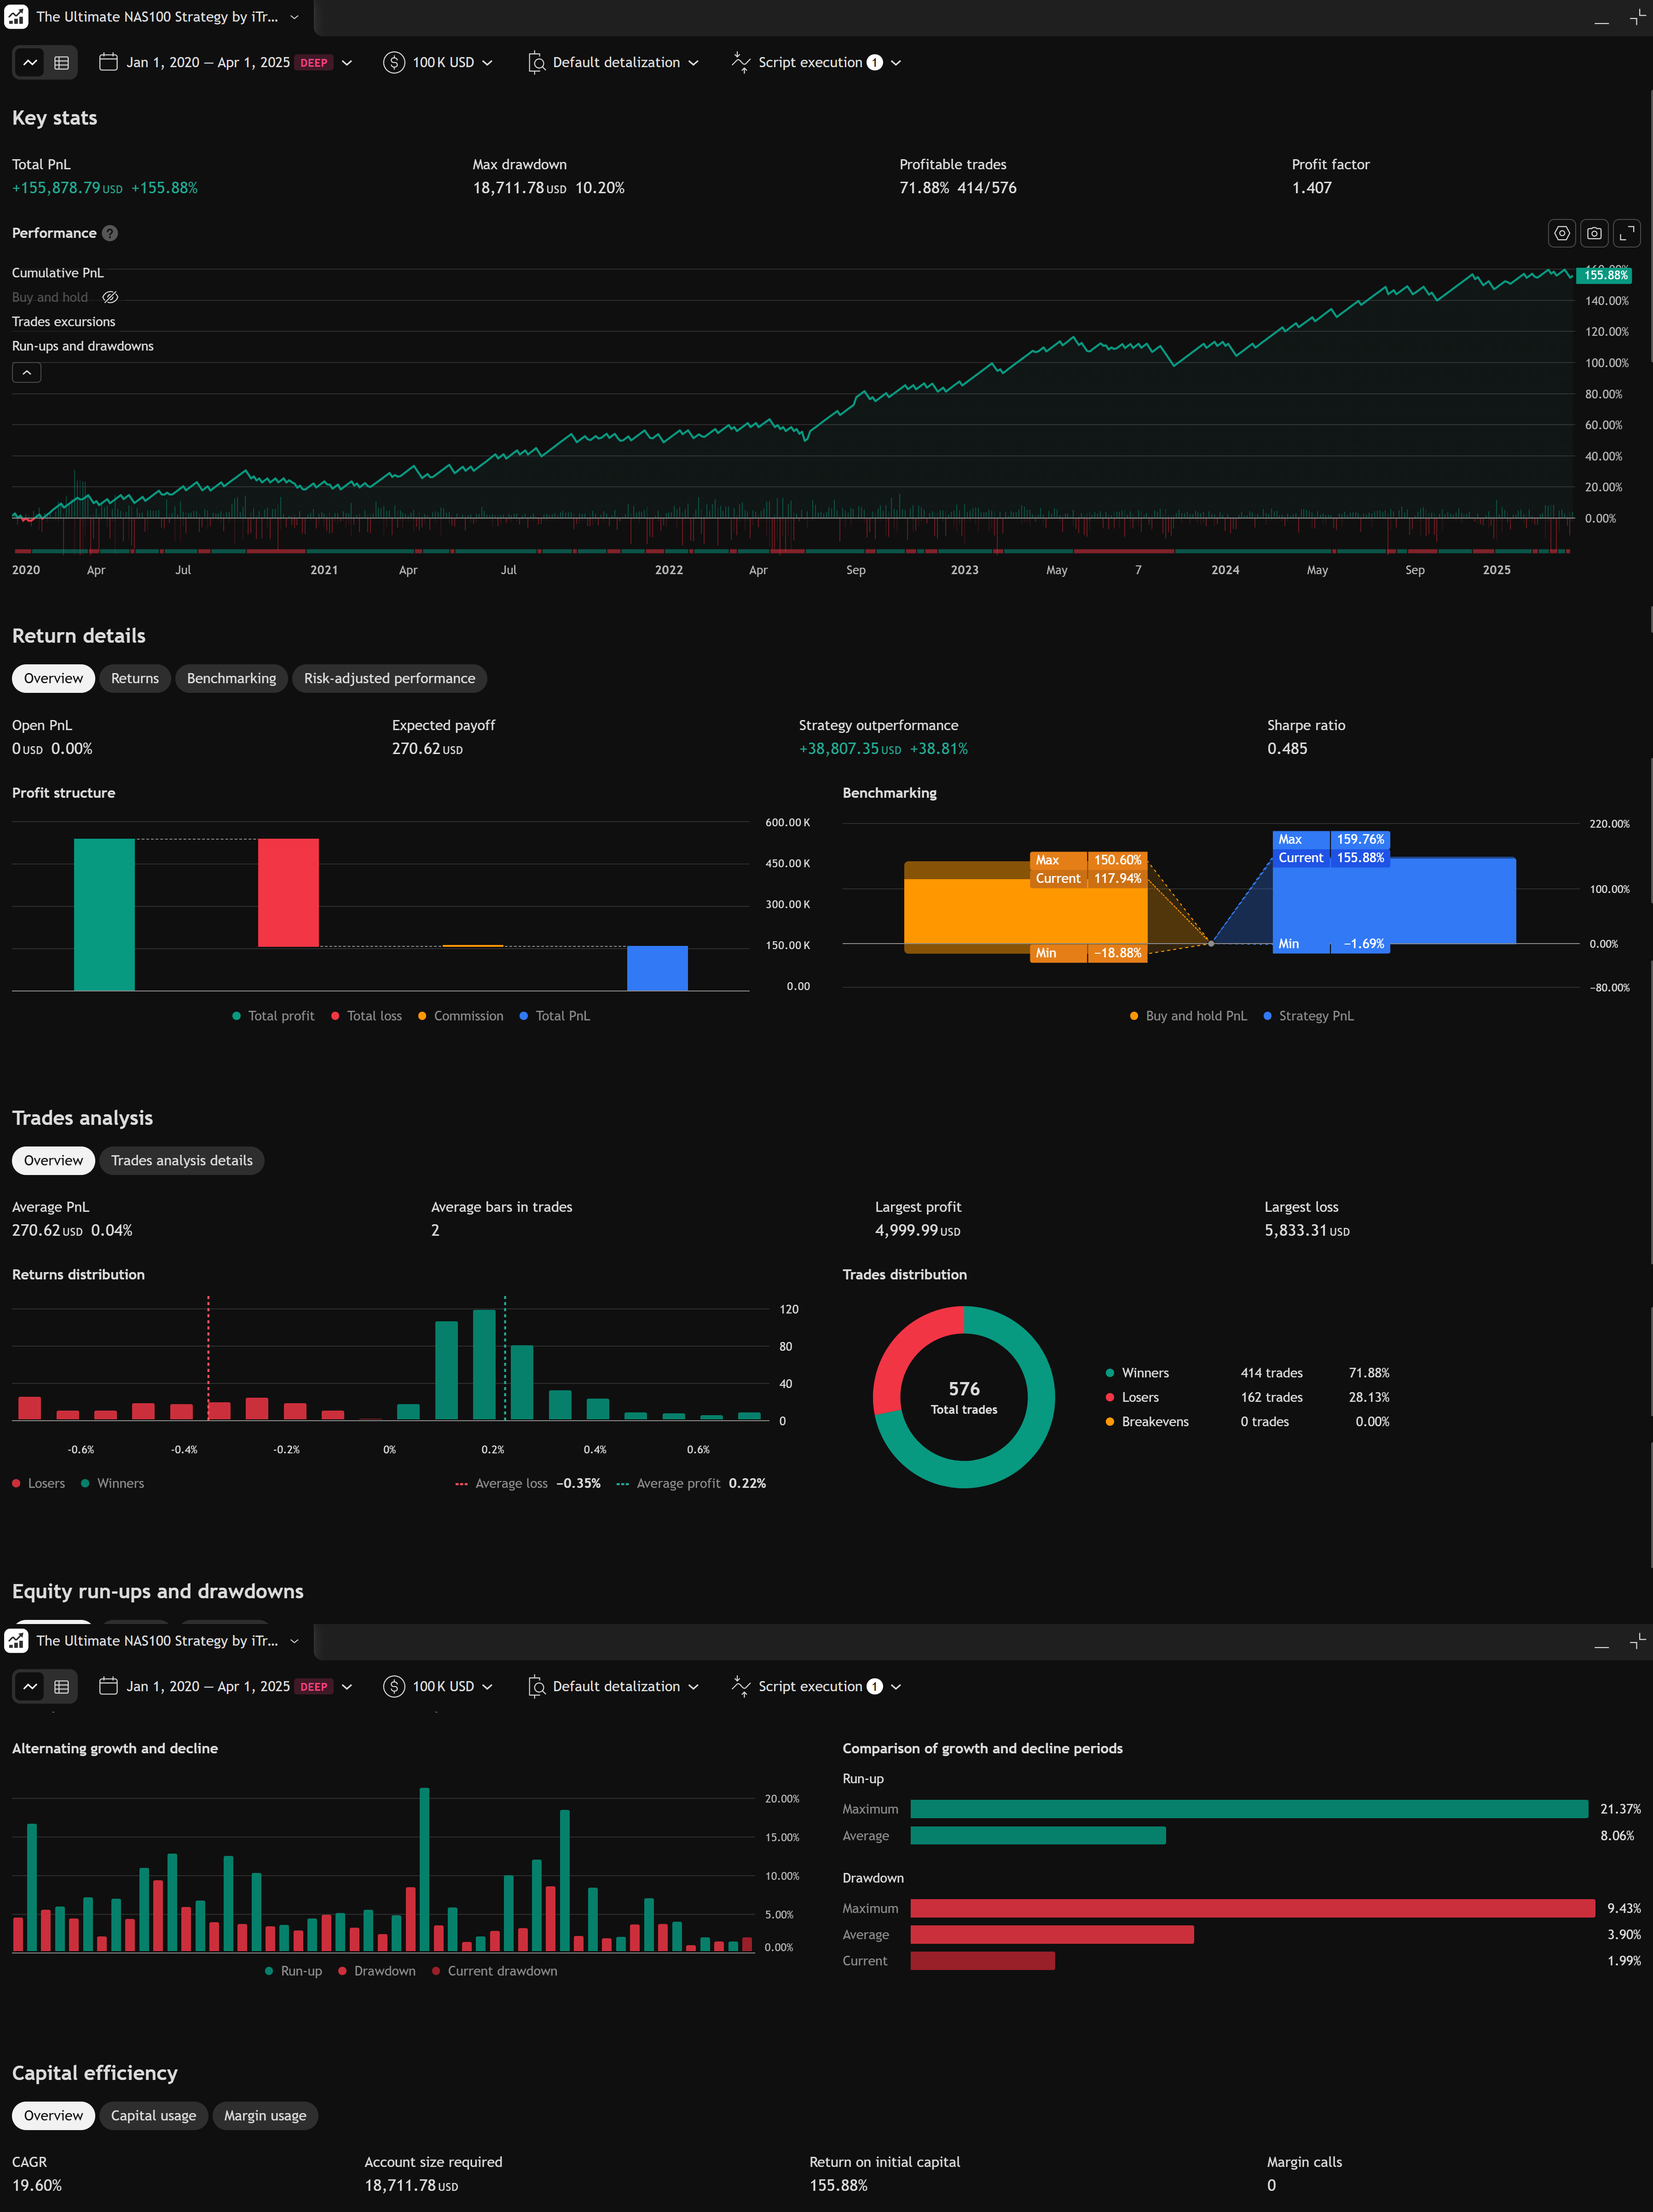Image resolution: width=1653 pixels, height=2212 pixels.
Task: Open performance chart settings gear icon
Action: pos(1561,233)
